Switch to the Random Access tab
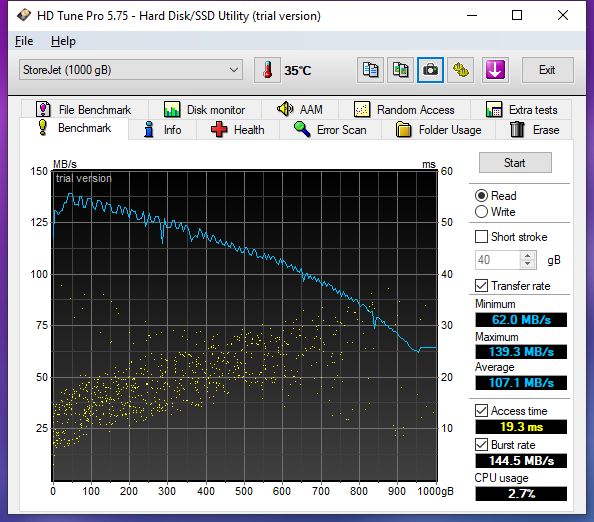Screen dimensions: 594x522 pos(404,110)
